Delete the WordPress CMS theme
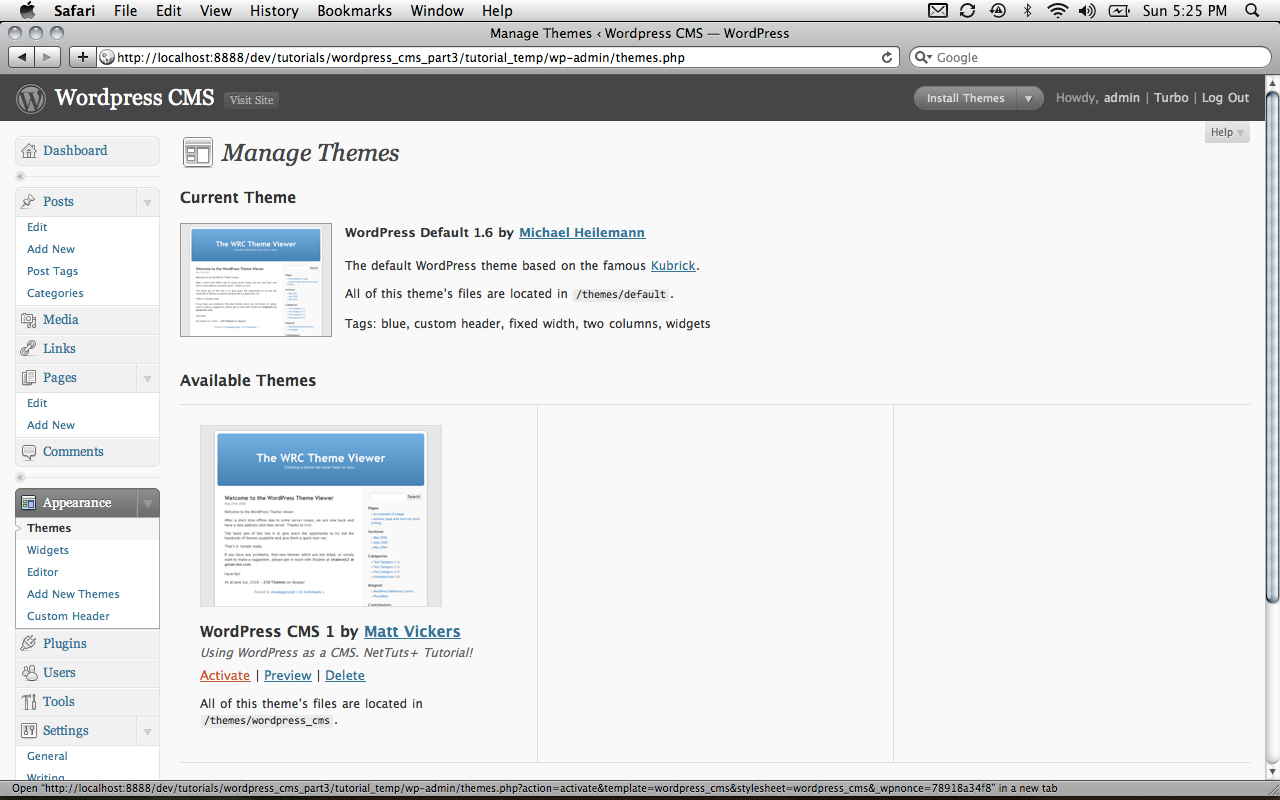Viewport: 1280px width, 800px height. [345, 675]
